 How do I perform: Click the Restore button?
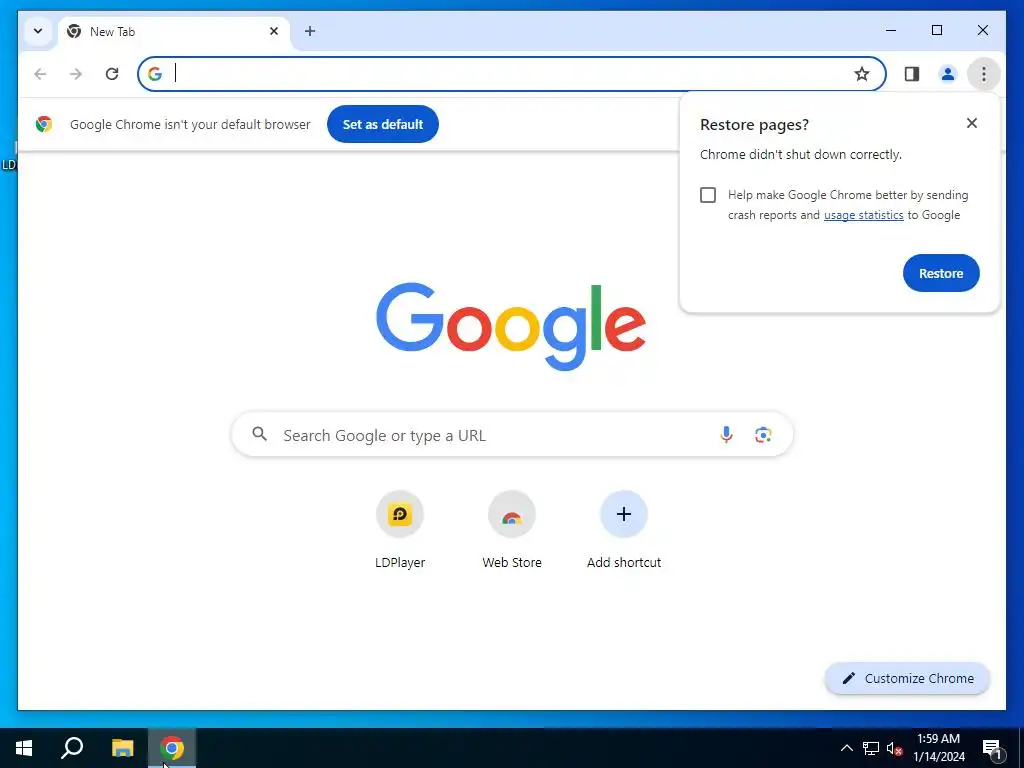941,273
